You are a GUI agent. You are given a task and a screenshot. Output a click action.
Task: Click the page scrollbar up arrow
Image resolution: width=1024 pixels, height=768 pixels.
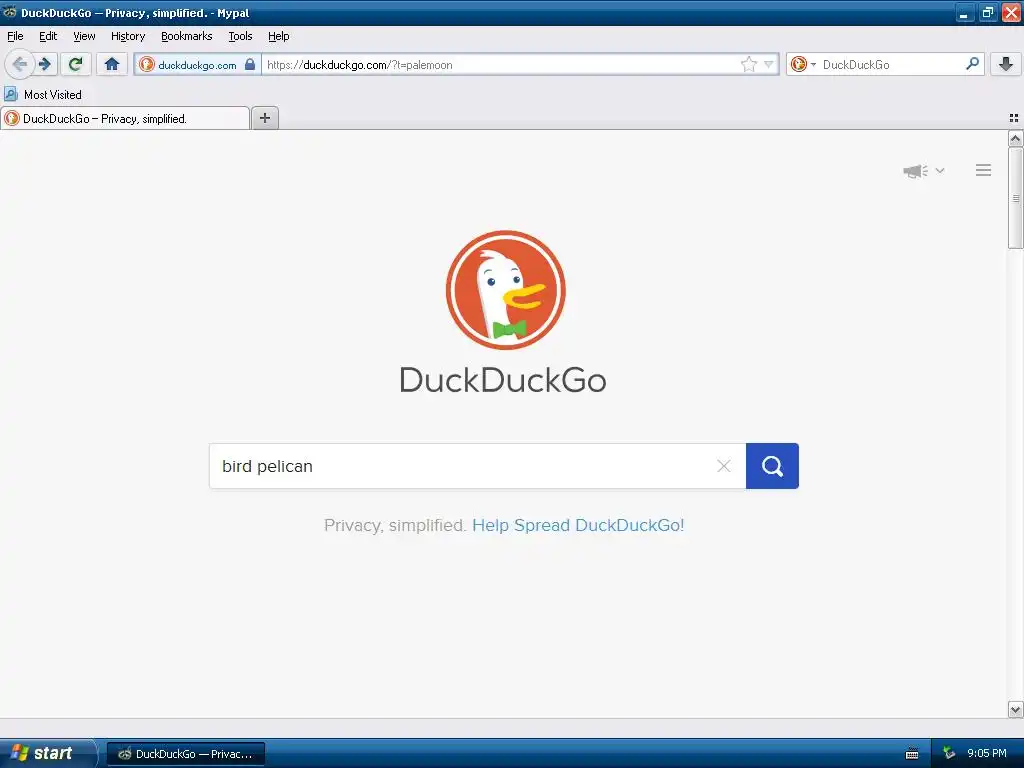[1015, 138]
